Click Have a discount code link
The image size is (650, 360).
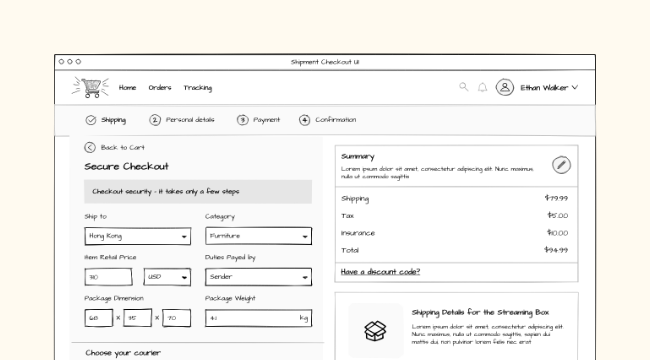(380, 272)
